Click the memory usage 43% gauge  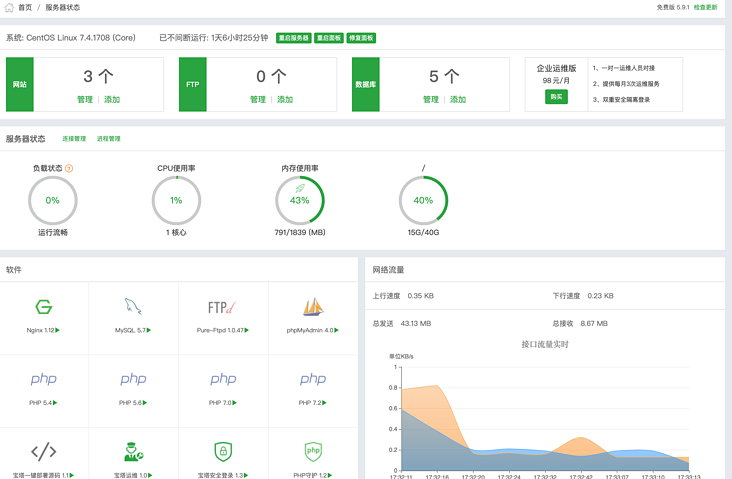click(299, 200)
